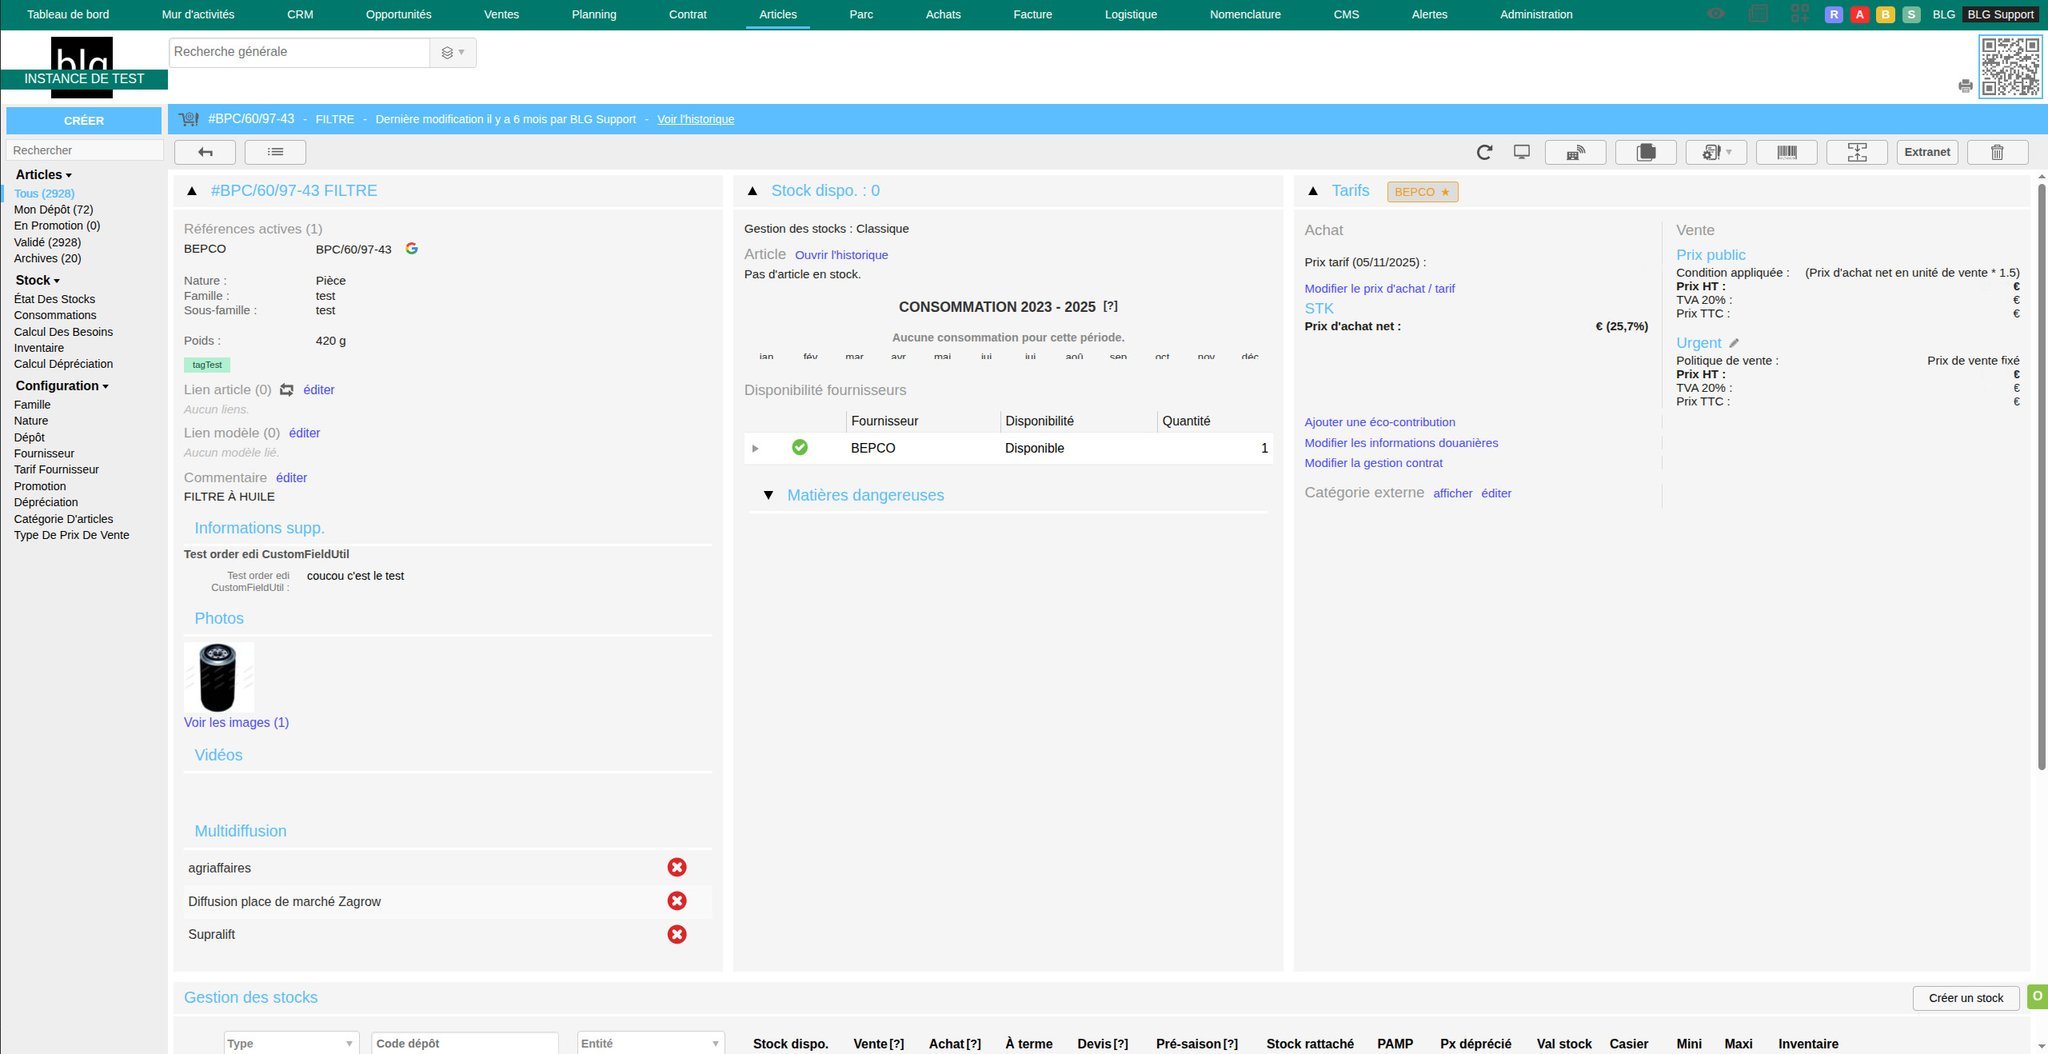The image size is (2048, 1054).
Task: Open the filter product photo thumbnail
Action: [x=218, y=677]
